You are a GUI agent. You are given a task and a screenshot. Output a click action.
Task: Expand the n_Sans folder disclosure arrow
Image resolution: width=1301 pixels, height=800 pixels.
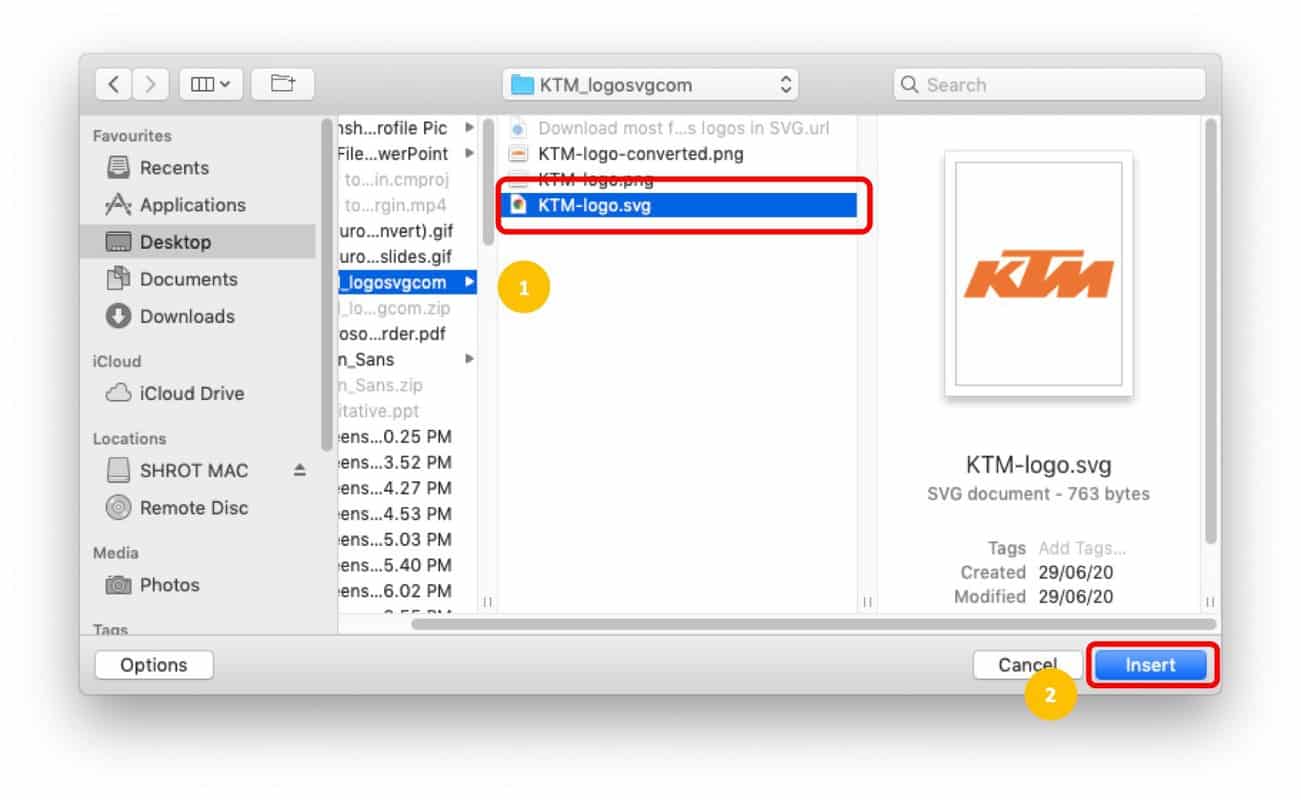[467, 359]
